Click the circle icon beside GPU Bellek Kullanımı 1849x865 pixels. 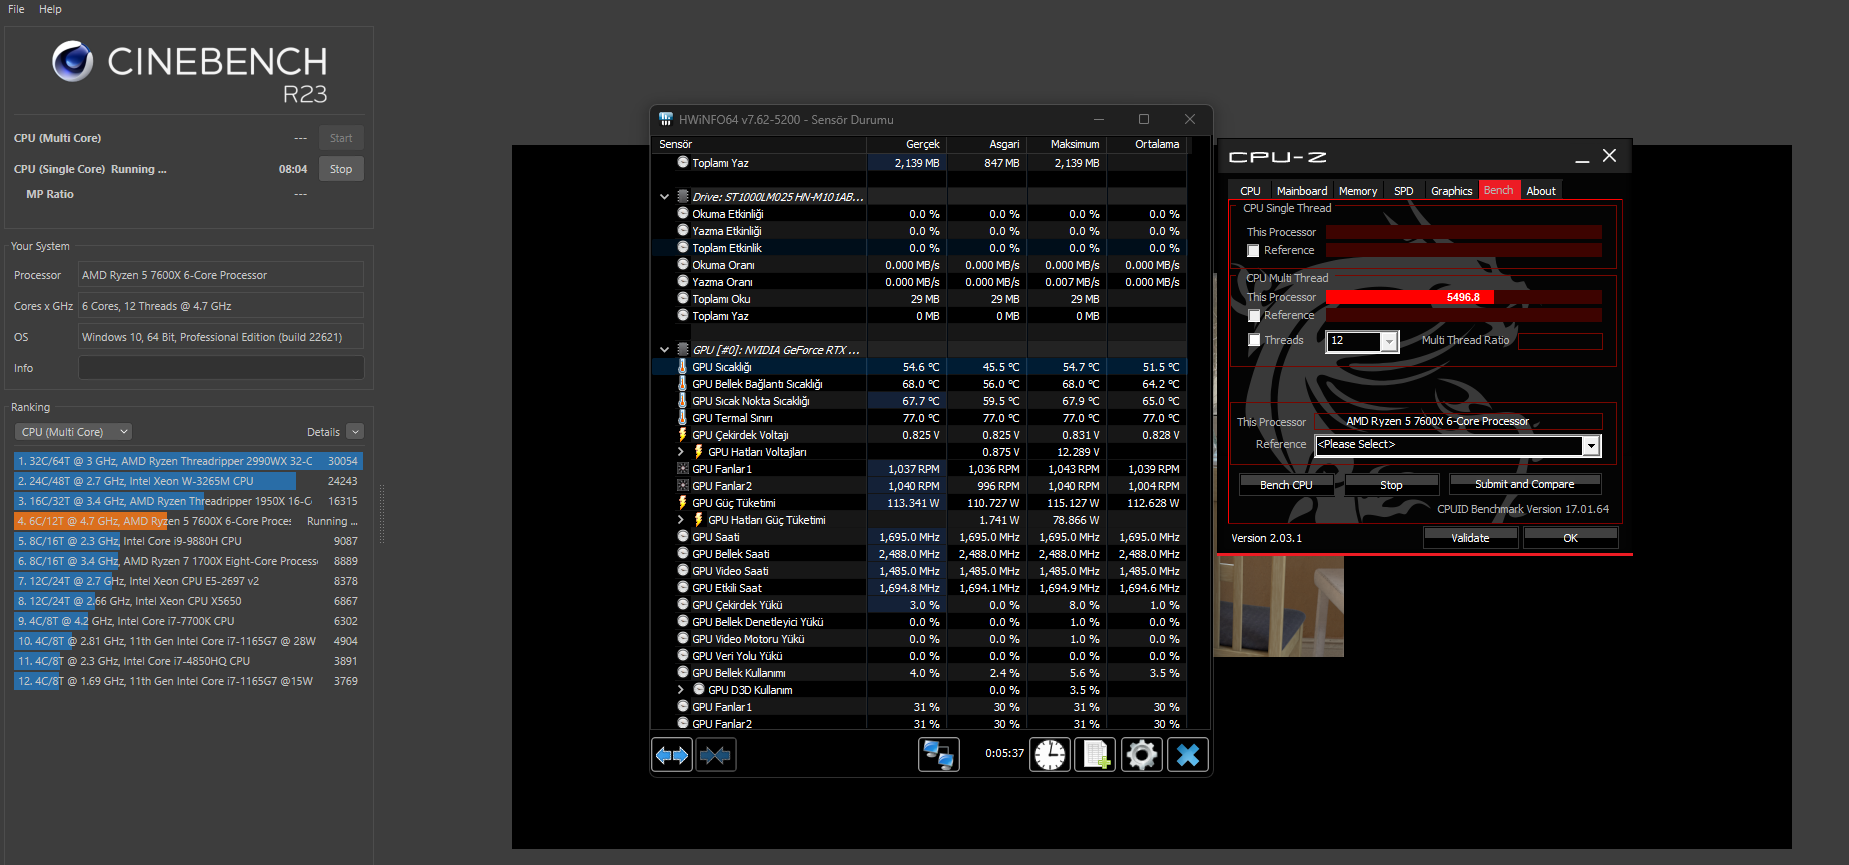pos(683,673)
